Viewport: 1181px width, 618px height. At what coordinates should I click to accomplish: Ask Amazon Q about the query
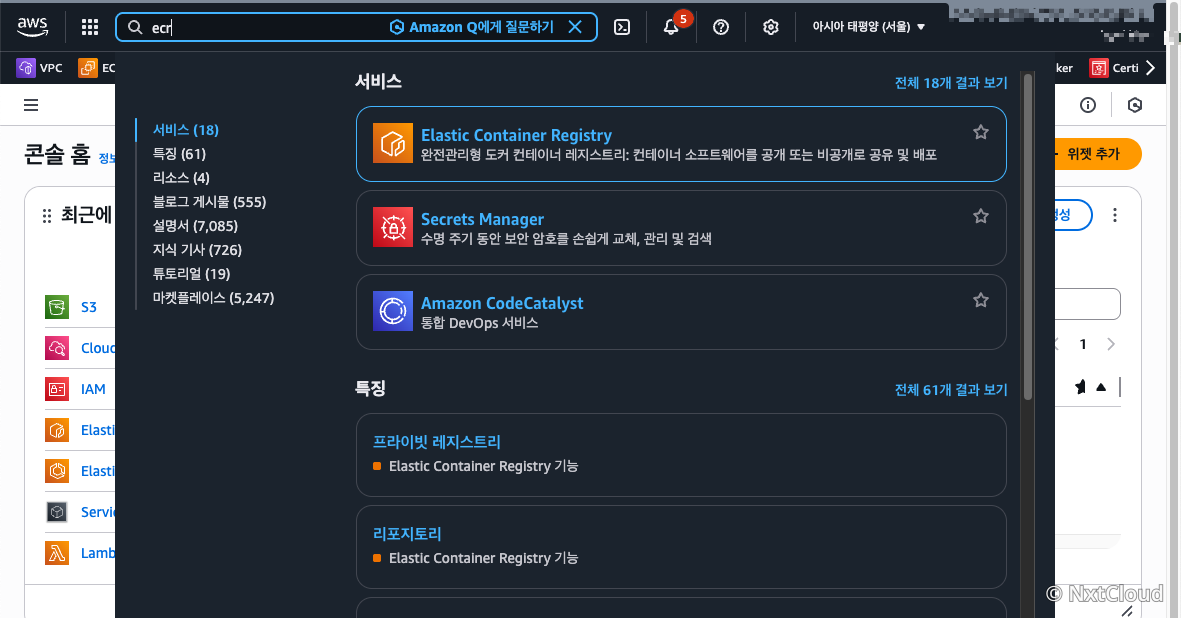click(471, 27)
